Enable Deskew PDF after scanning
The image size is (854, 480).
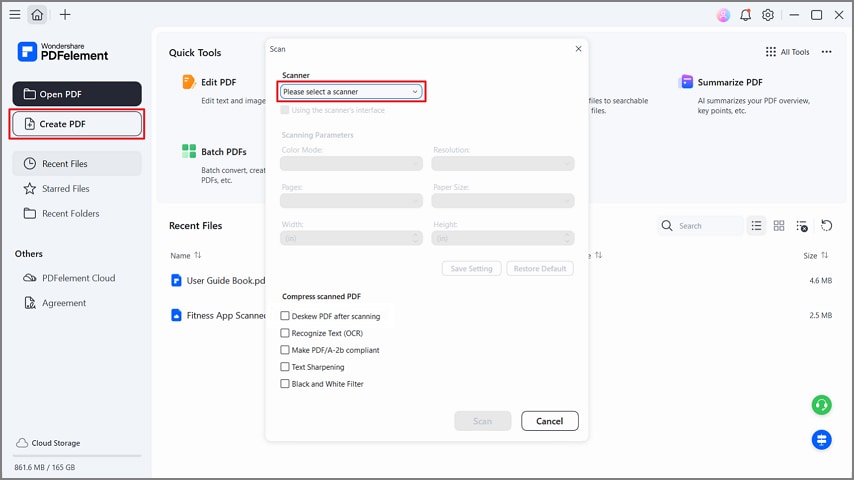[x=284, y=315]
